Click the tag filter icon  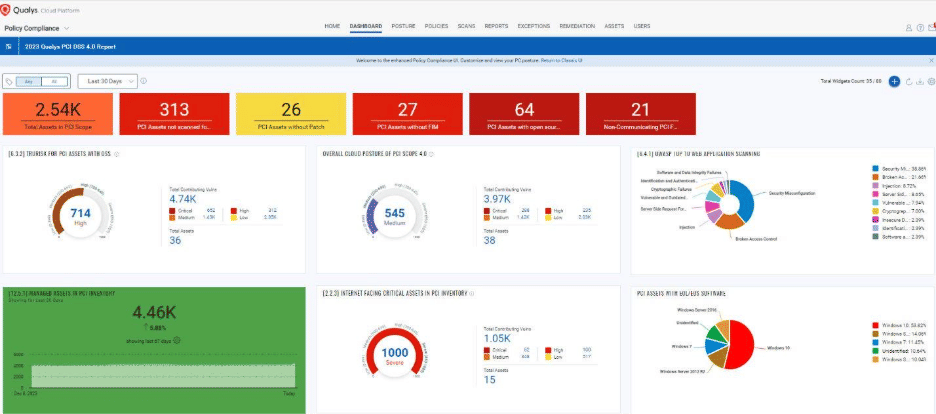click(x=9, y=81)
